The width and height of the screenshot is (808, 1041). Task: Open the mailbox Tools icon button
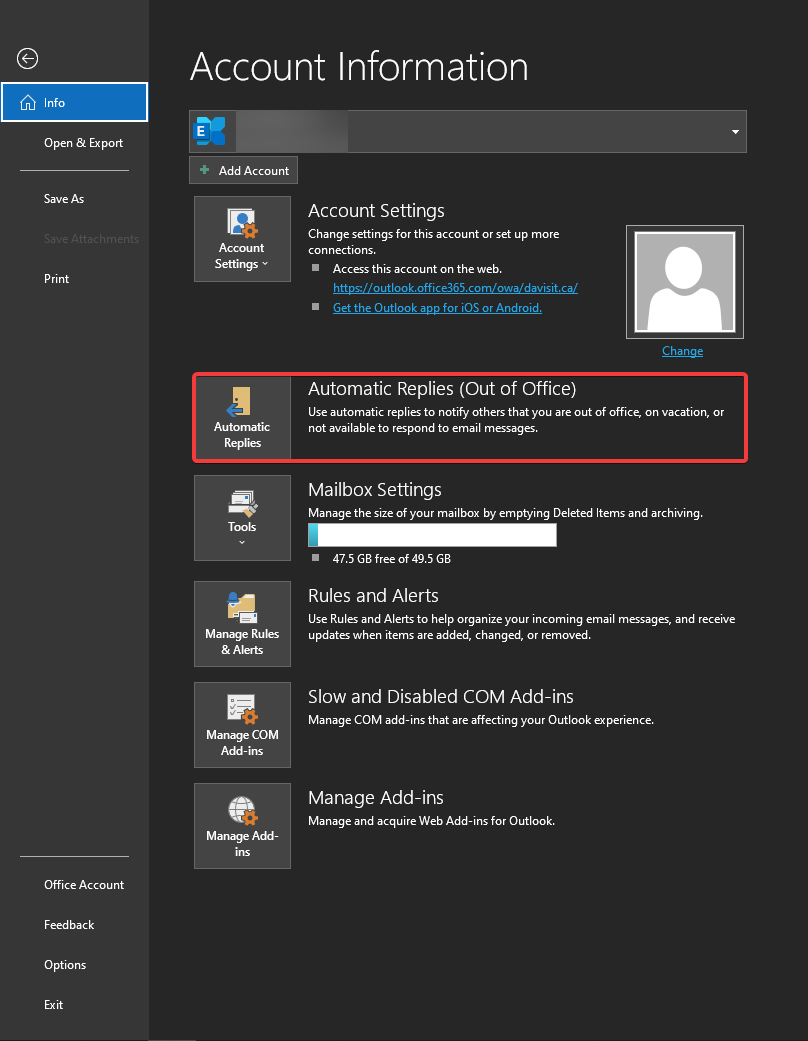[x=242, y=517]
